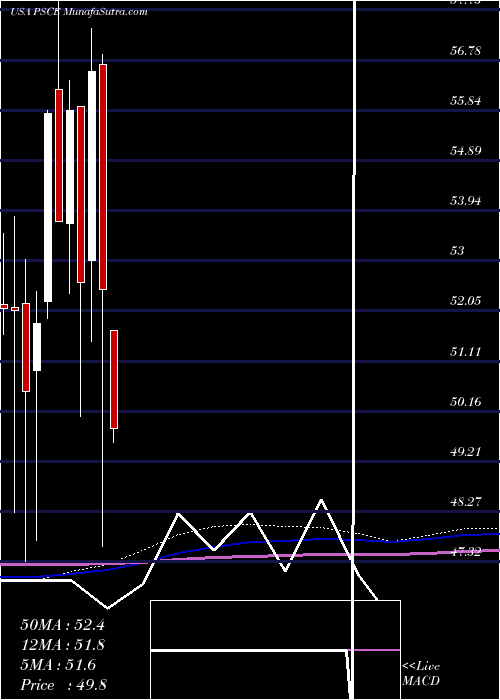500x700 pixels.
Task: Click the 53.94 price axis label
Action: 466,201
